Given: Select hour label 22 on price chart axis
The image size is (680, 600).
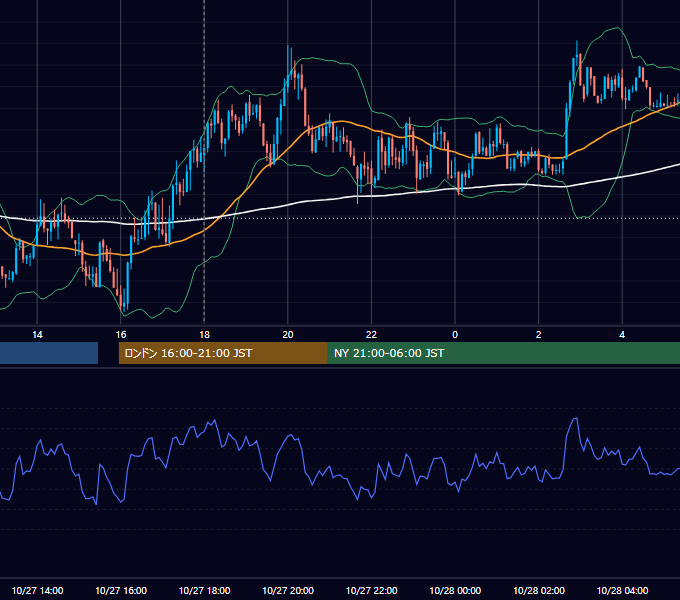Looking at the screenshot, I should (x=371, y=335).
